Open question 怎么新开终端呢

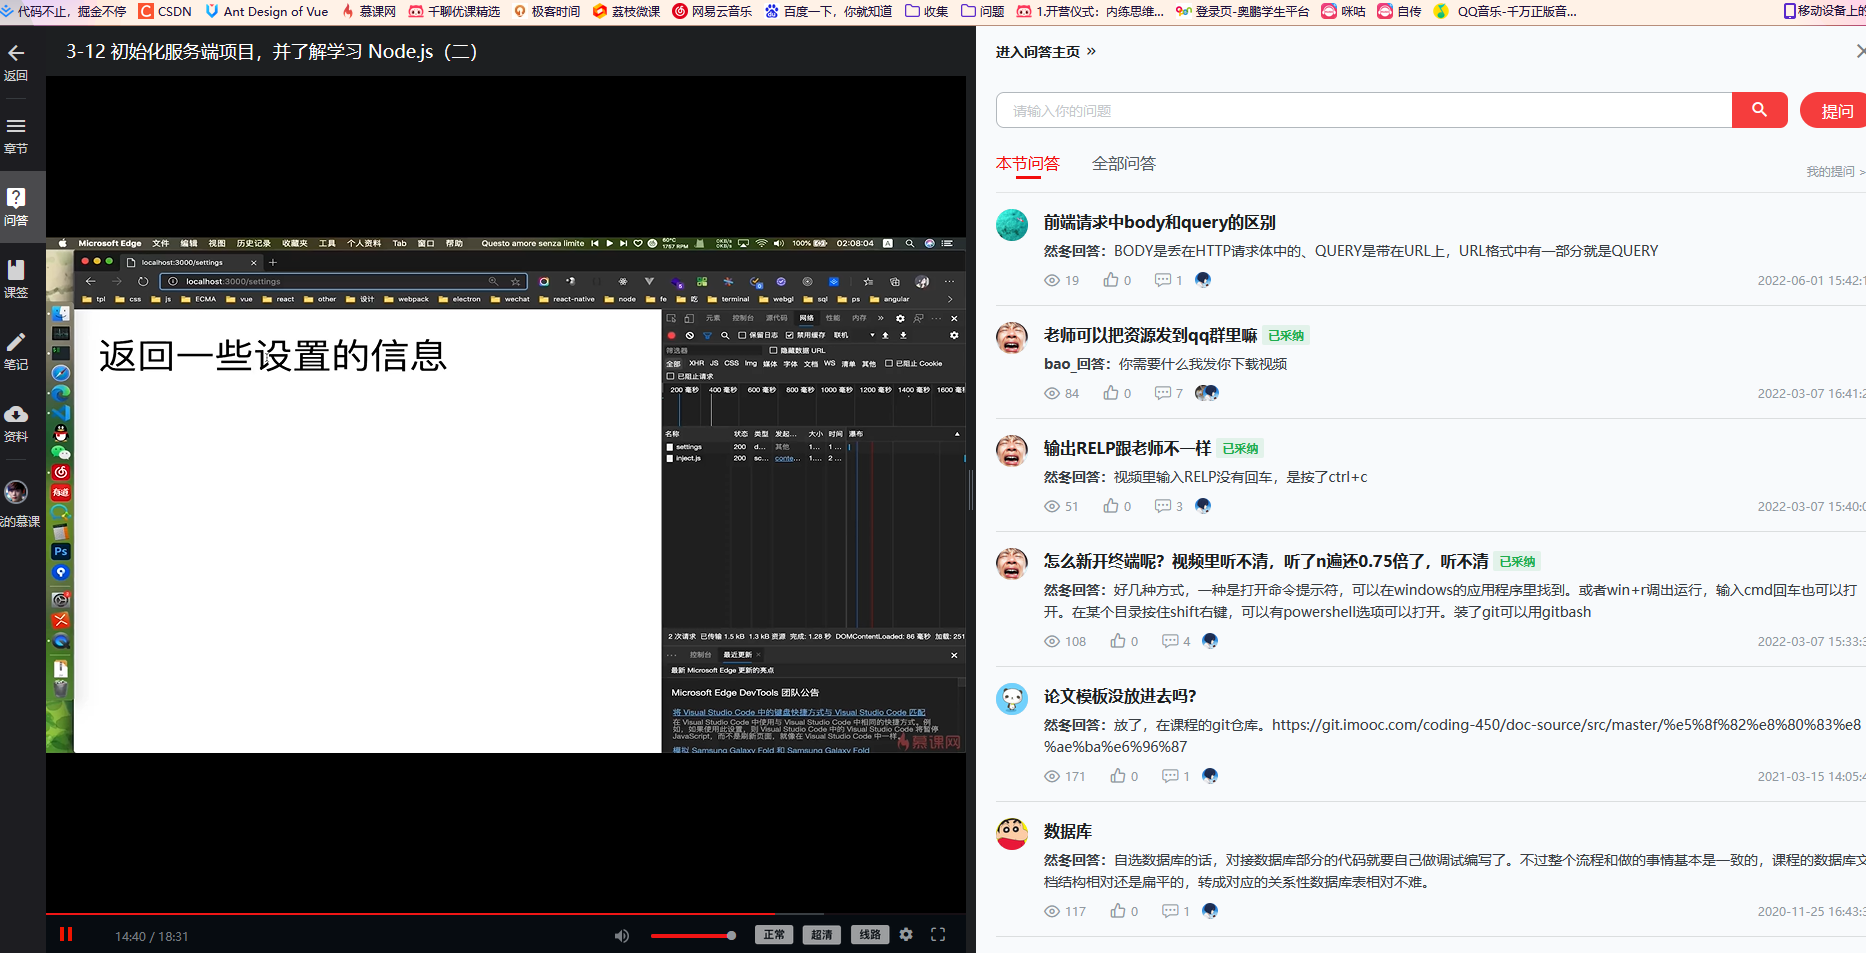click(1266, 561)
